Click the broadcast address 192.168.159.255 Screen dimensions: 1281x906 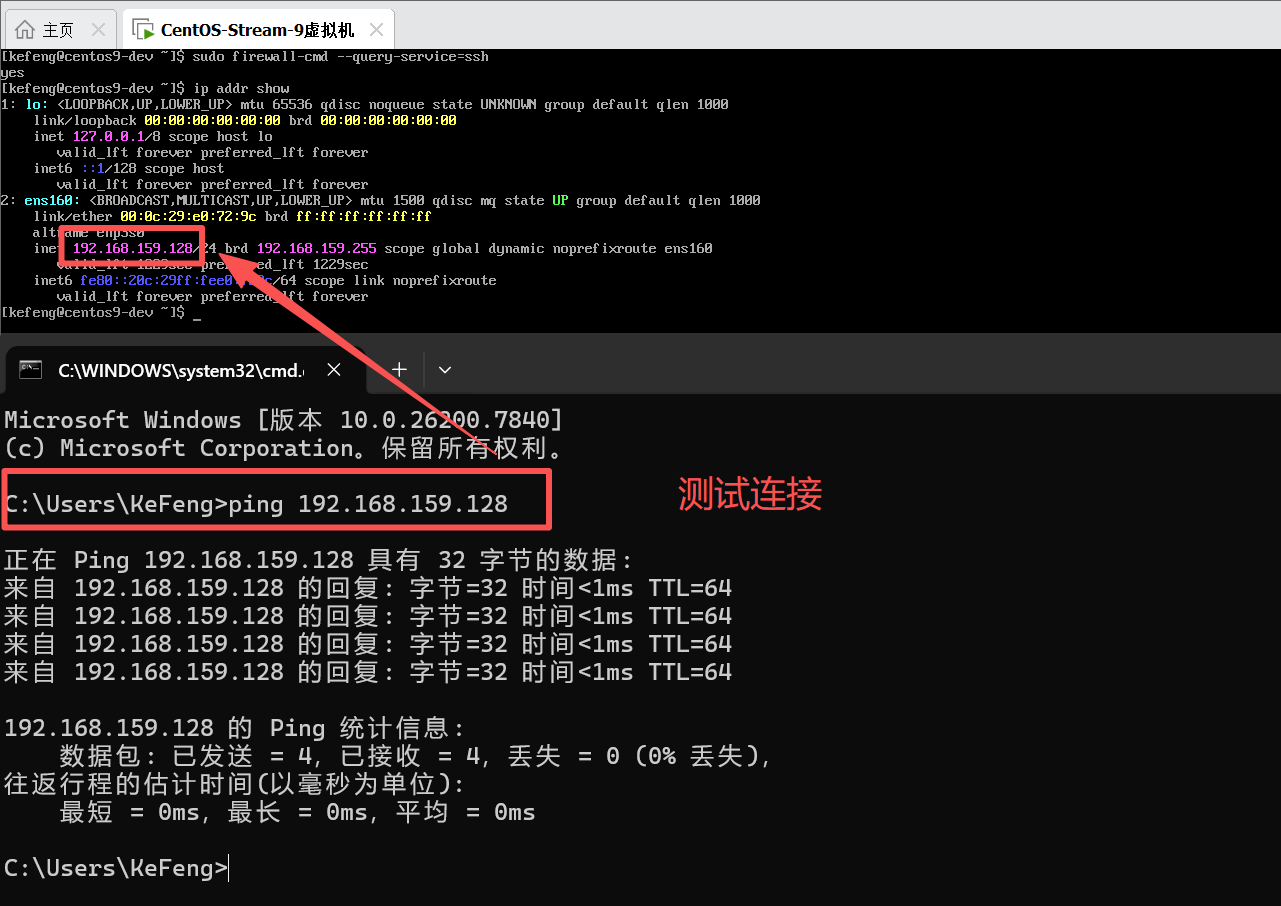[x=316, y=249]
